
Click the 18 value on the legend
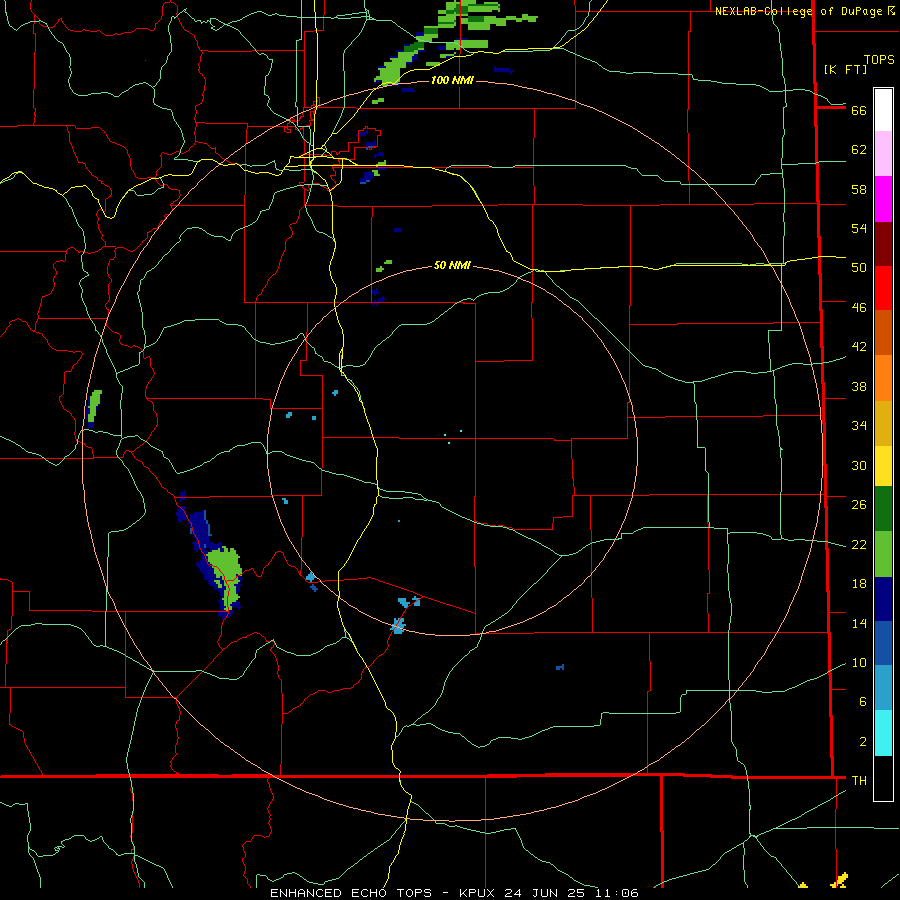click(859, 584)
